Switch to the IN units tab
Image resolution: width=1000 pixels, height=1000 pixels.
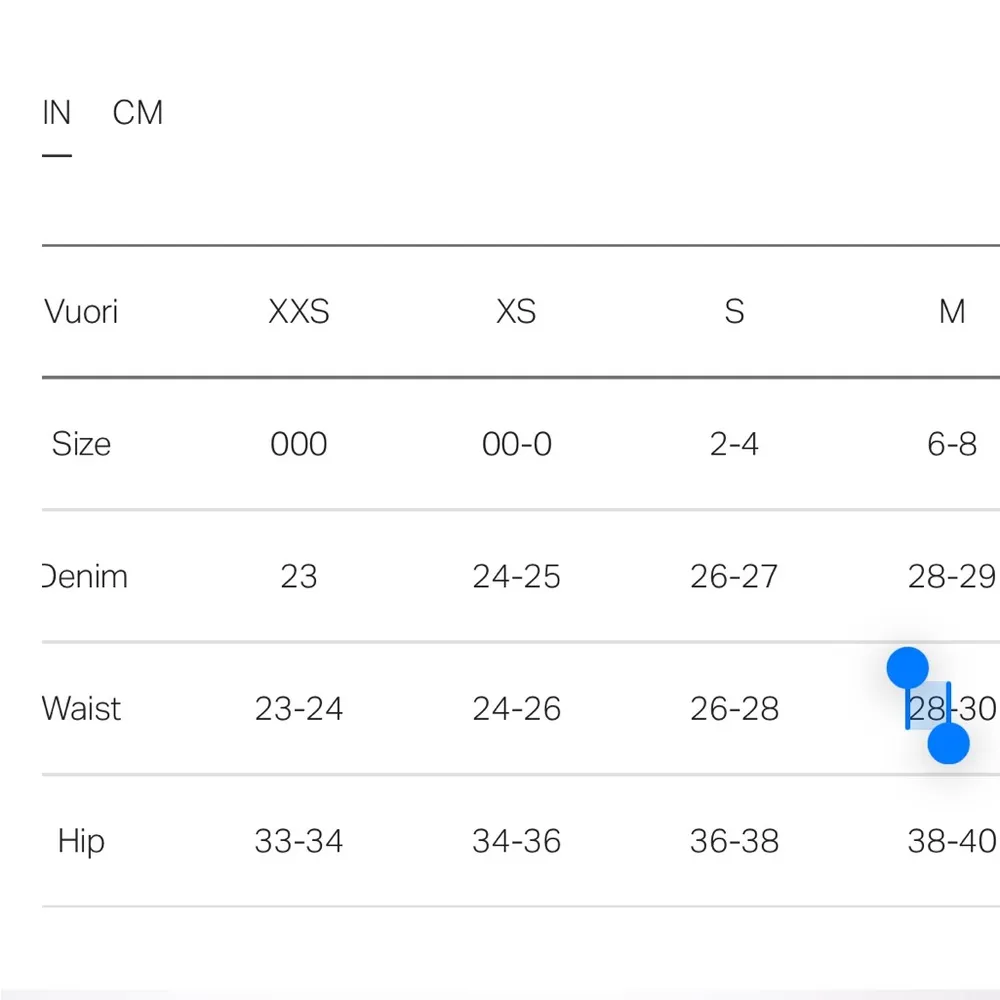(x=57, y=113)
